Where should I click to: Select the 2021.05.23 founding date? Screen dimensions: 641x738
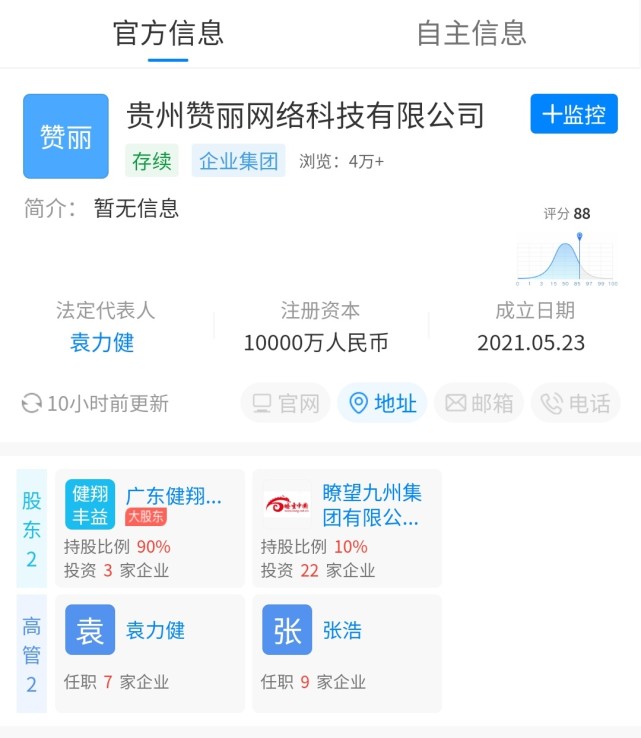[x=531, y=343]
